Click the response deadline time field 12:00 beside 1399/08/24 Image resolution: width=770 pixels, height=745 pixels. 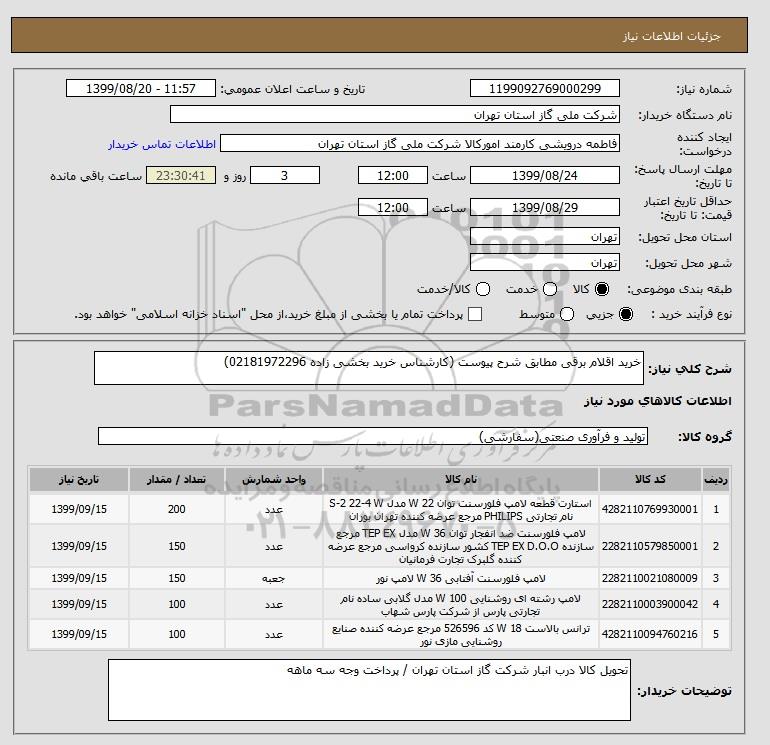(x=393, y=175)
